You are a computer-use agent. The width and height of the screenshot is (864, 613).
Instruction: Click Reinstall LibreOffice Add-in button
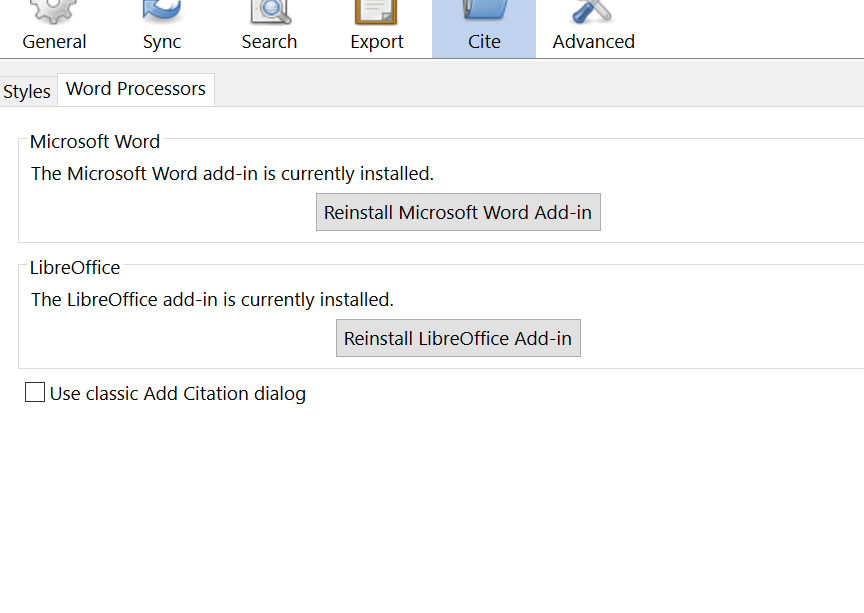point(458,338)
